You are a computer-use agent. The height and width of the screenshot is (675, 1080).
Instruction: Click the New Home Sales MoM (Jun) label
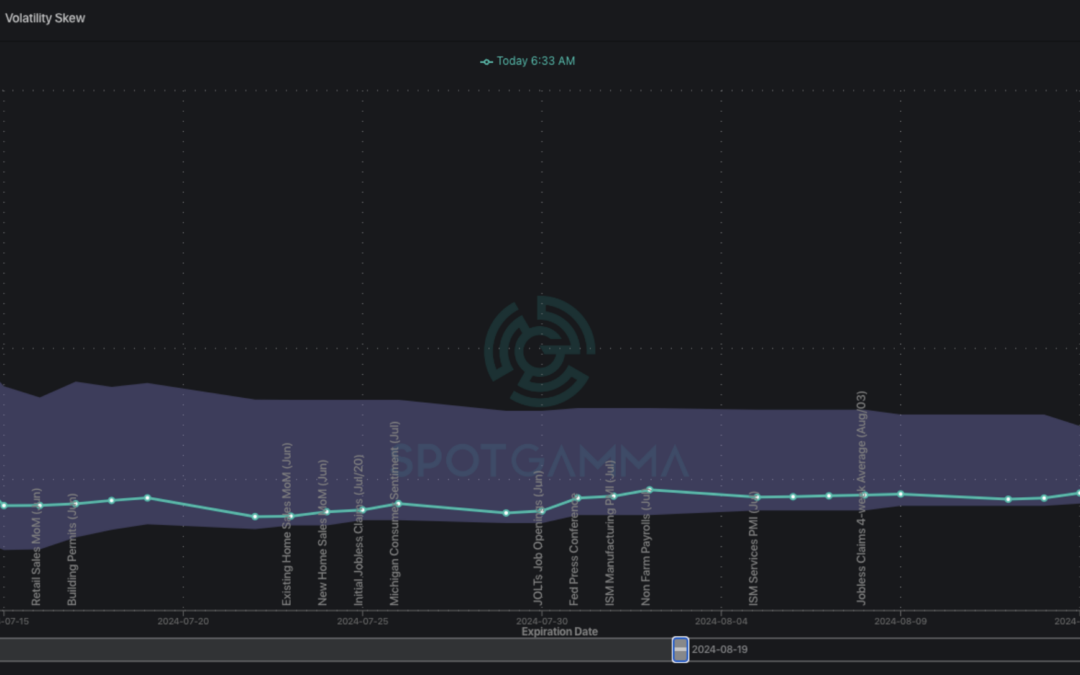pyautogui.click(x=323, y=533)
